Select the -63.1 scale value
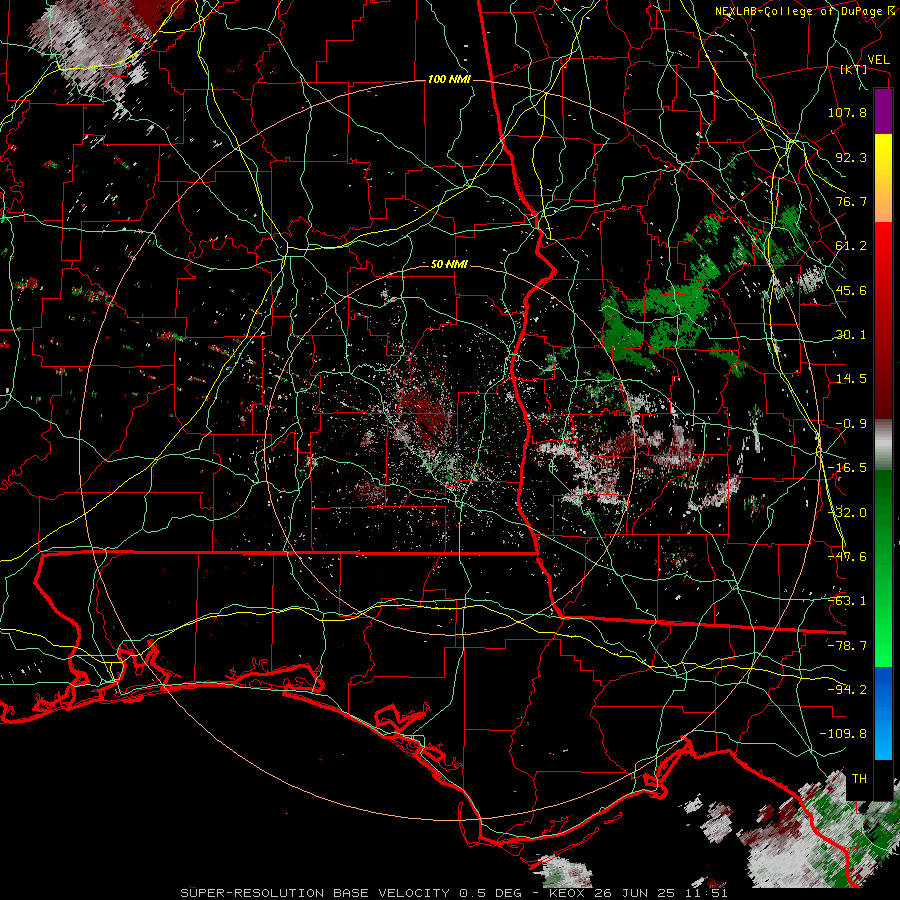The width and height of the screenshot is (900, 900). [847, 601]
